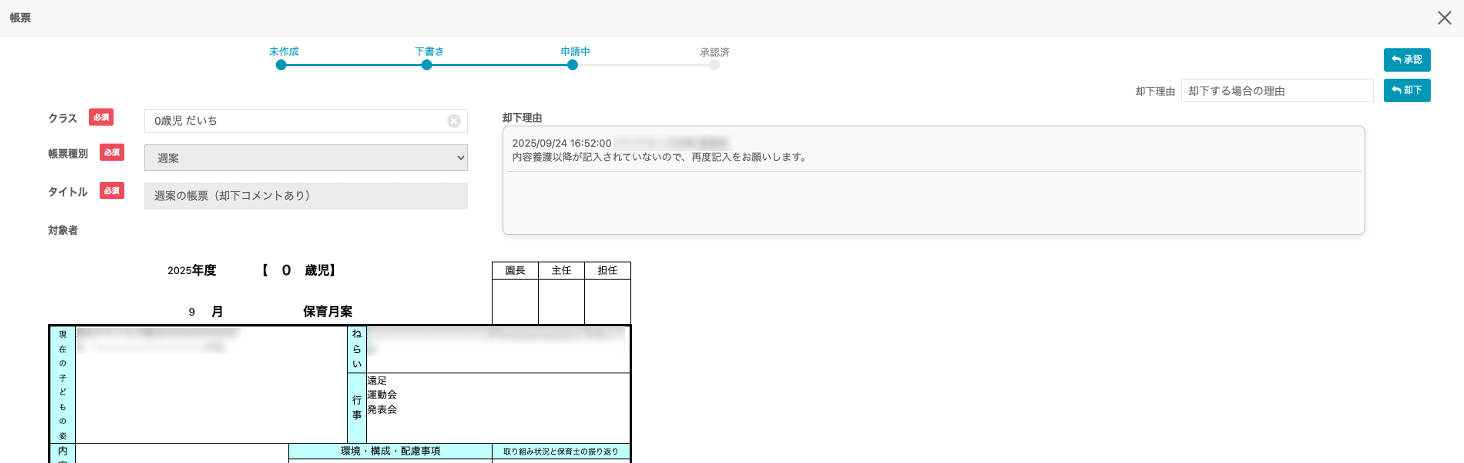Click the 行事 cell listing 遠足

497,408
